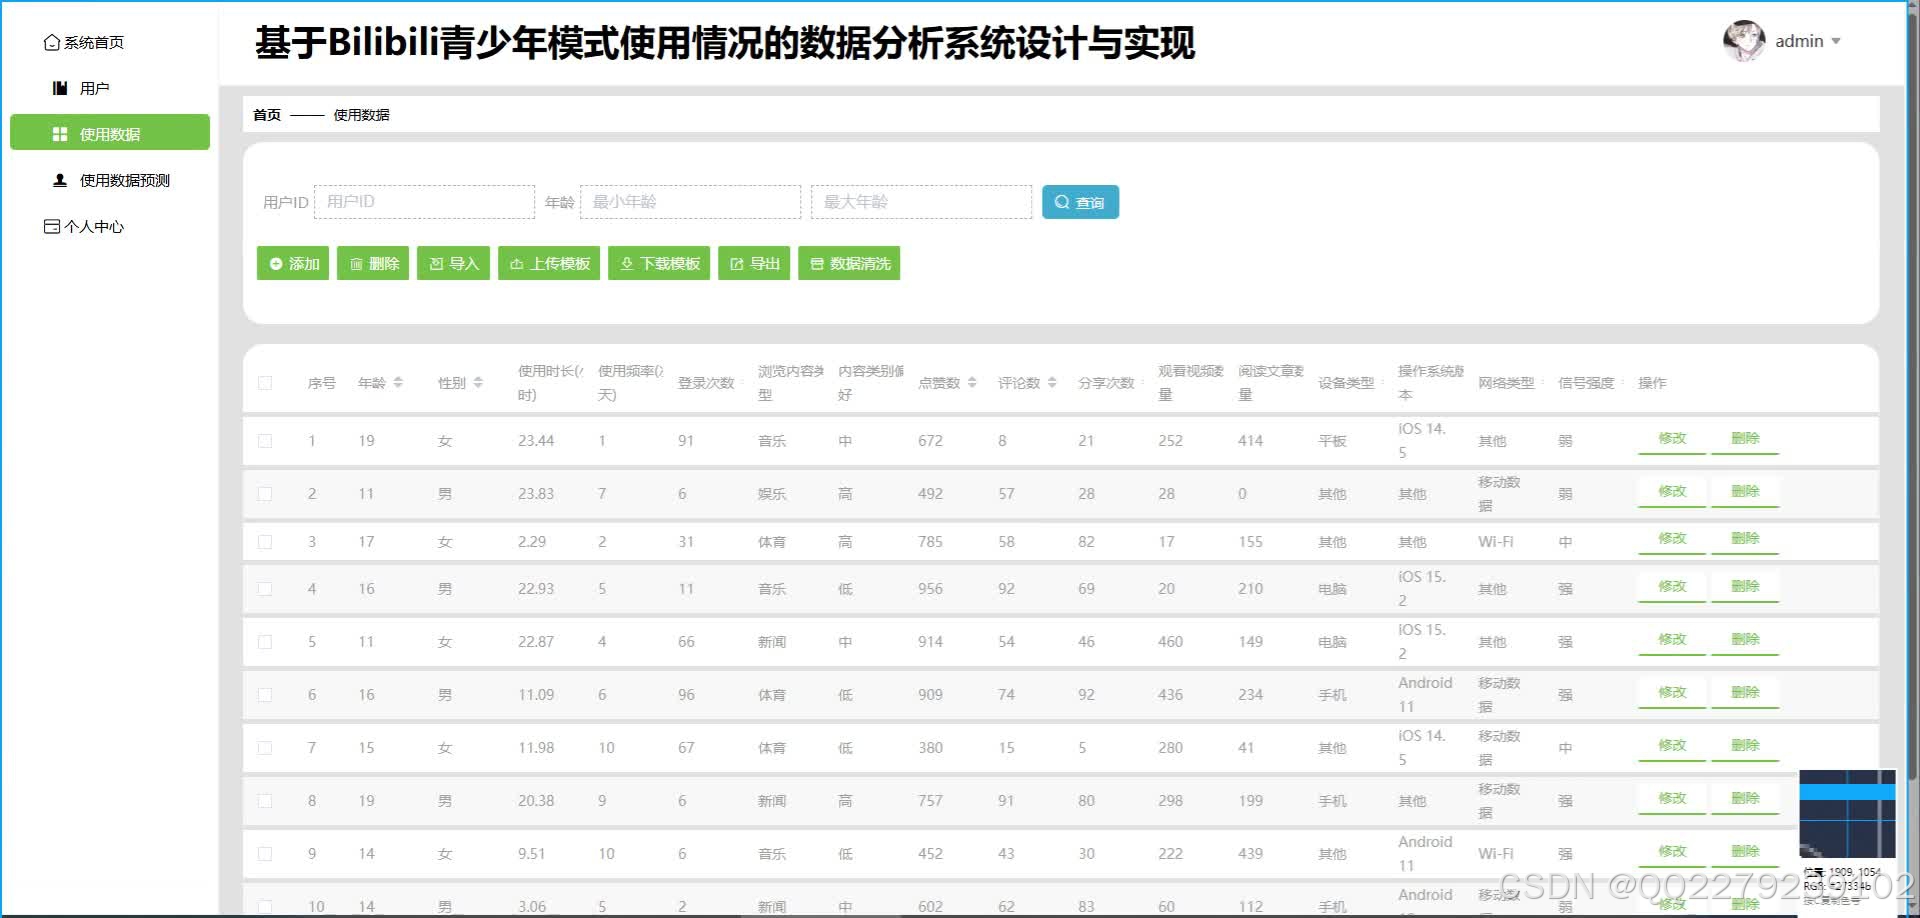Image resolution: width=1920 pixels, height=918 pixels.
Task: Click the 年龄 column sort arrows
Action: tap(397, 381)
